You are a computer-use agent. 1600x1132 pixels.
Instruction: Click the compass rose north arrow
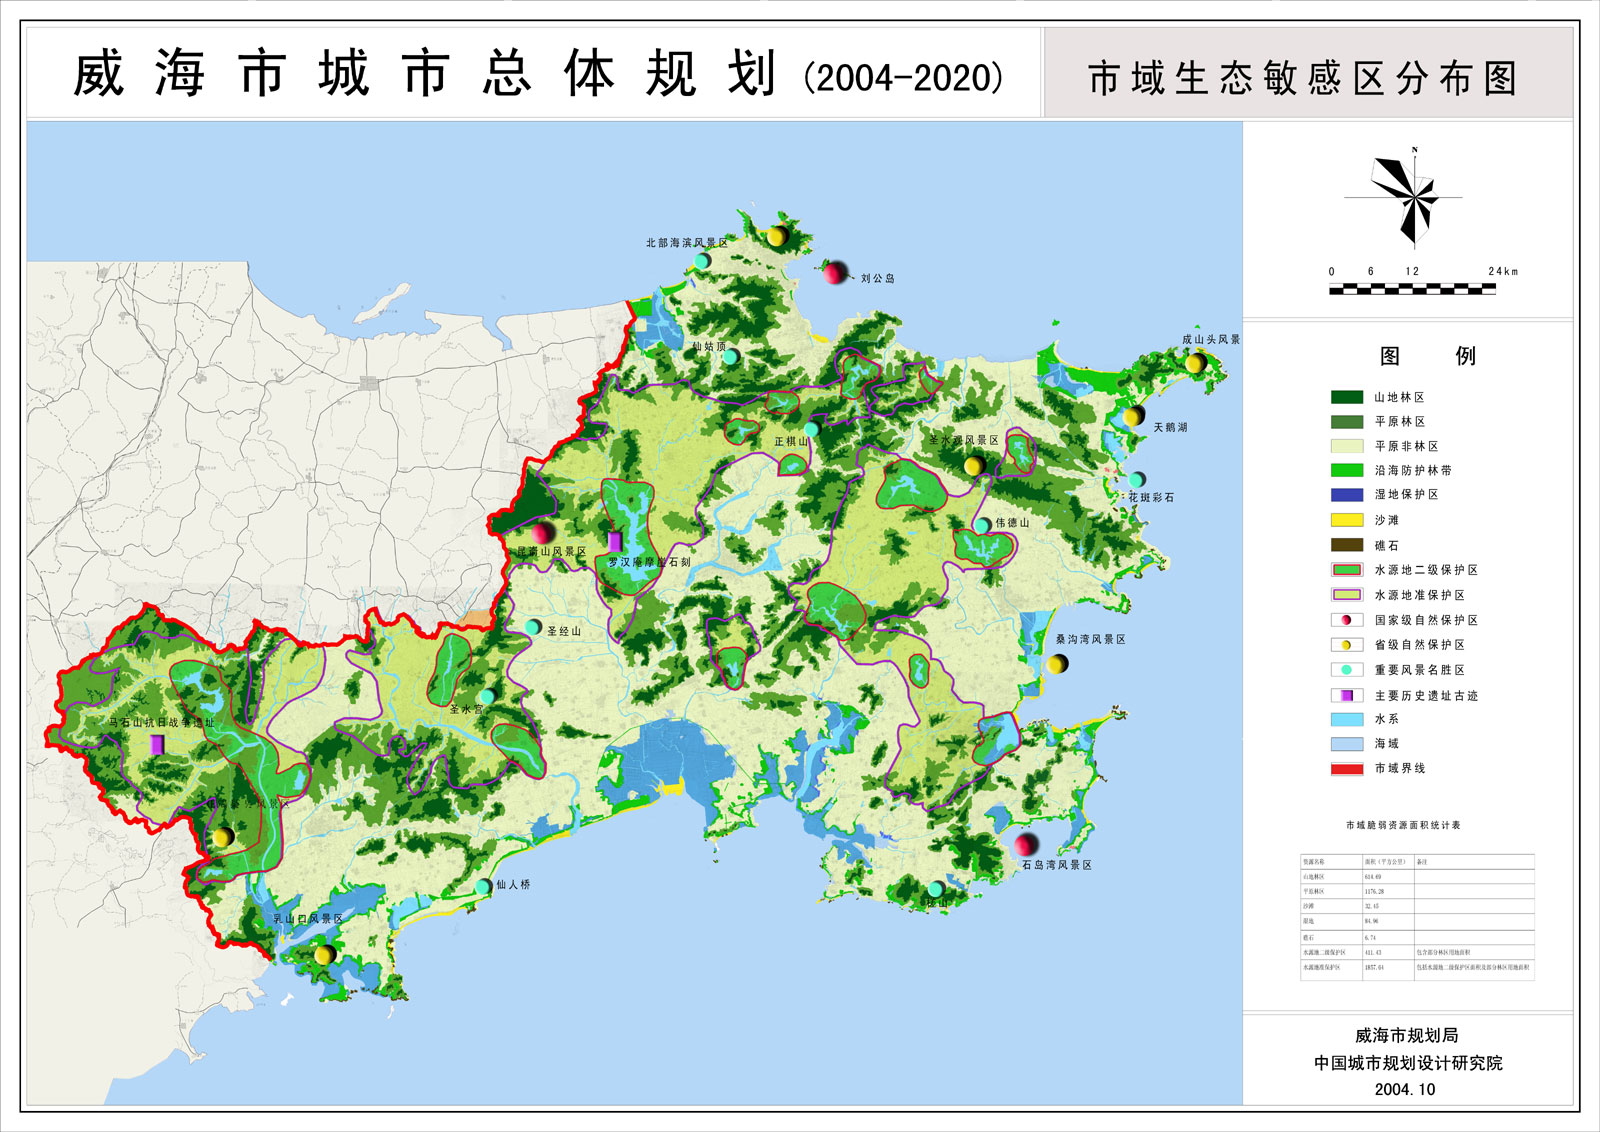pyautogui.click(x=1413, y=195)
